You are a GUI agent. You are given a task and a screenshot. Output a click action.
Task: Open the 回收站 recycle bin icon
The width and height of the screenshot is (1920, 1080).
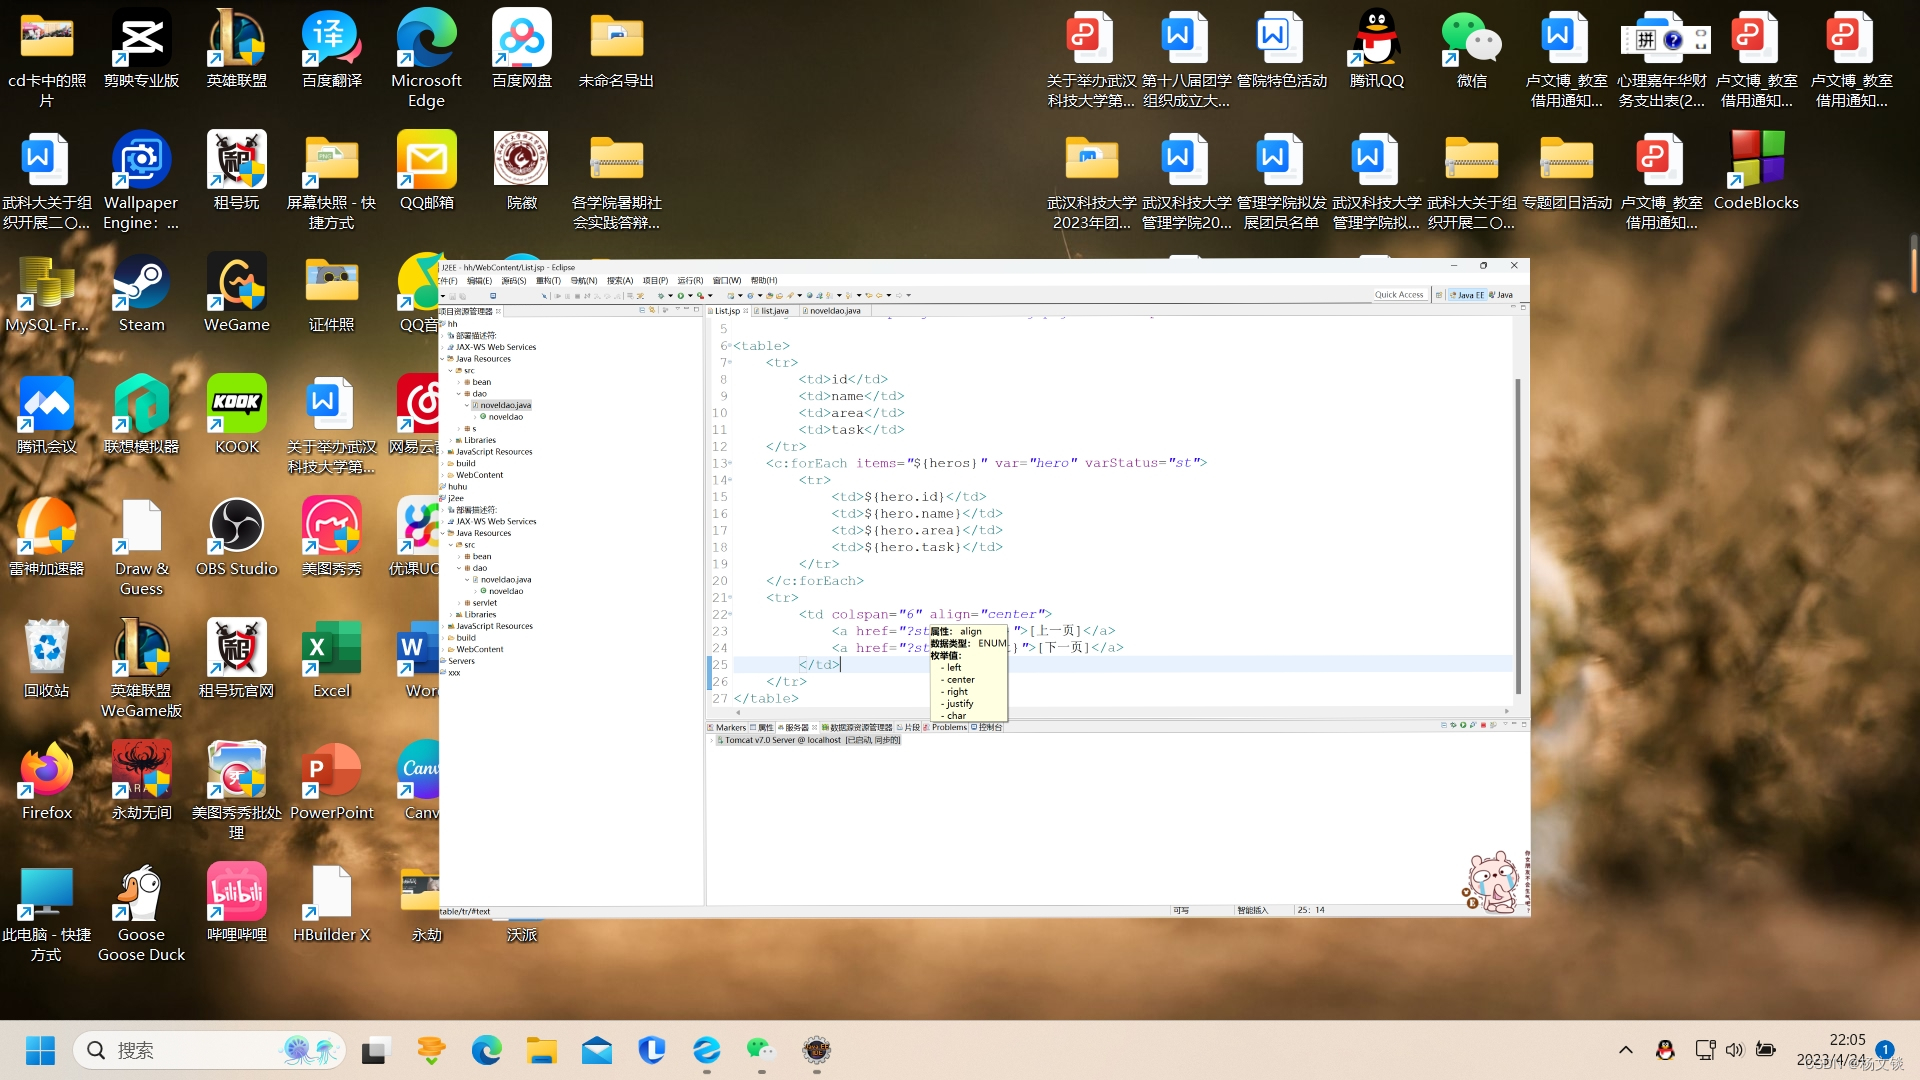point(47,660)
